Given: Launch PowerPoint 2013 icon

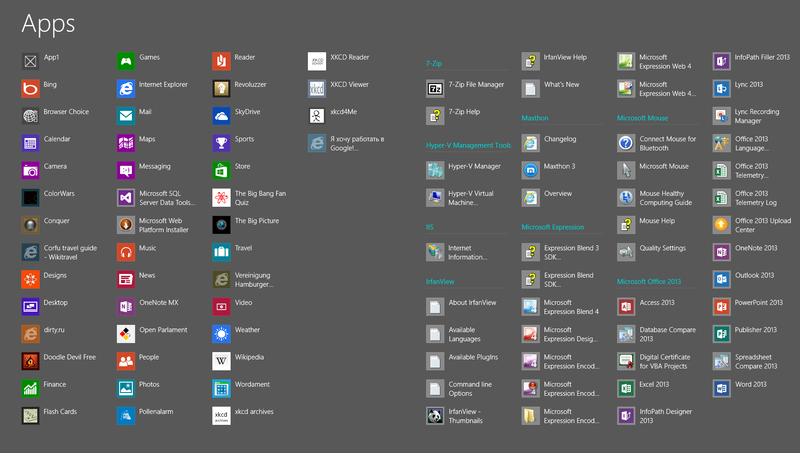Looking at the screenshot, I should [x=721, y=307].
